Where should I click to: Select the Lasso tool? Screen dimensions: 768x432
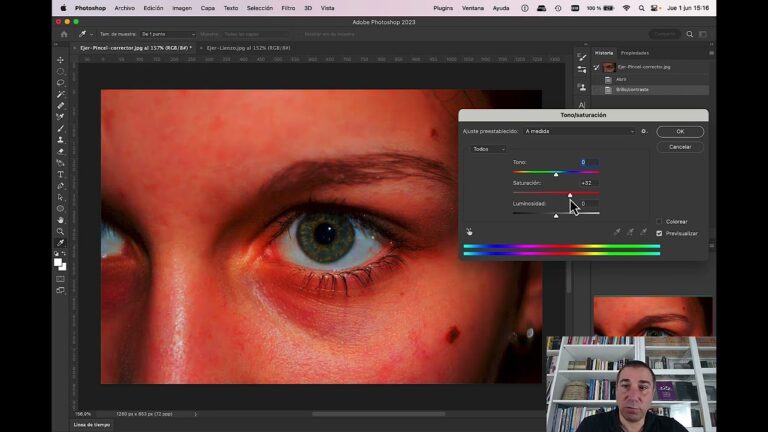click(x=60, y=83)
